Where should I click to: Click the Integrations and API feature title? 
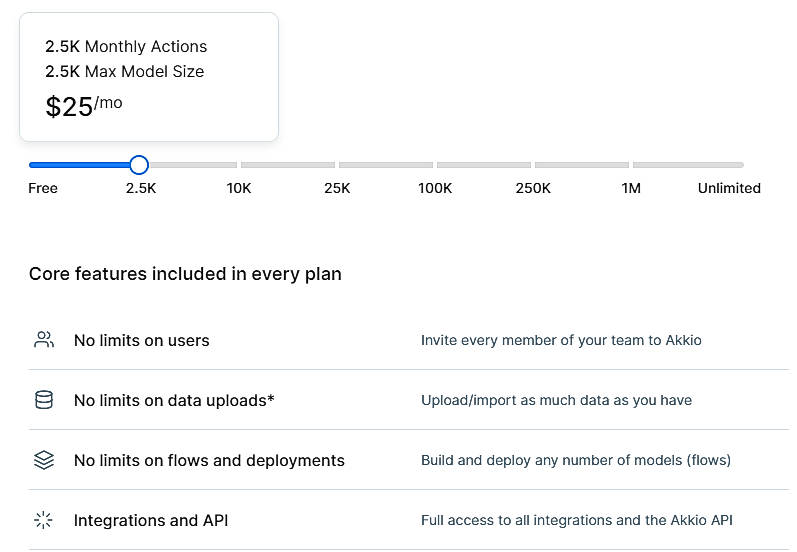151,520
